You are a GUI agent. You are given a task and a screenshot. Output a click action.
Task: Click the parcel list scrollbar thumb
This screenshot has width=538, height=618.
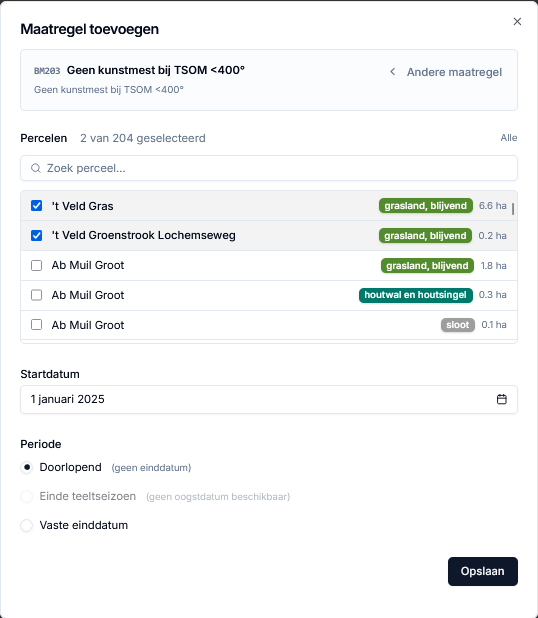tap(513, 209)
